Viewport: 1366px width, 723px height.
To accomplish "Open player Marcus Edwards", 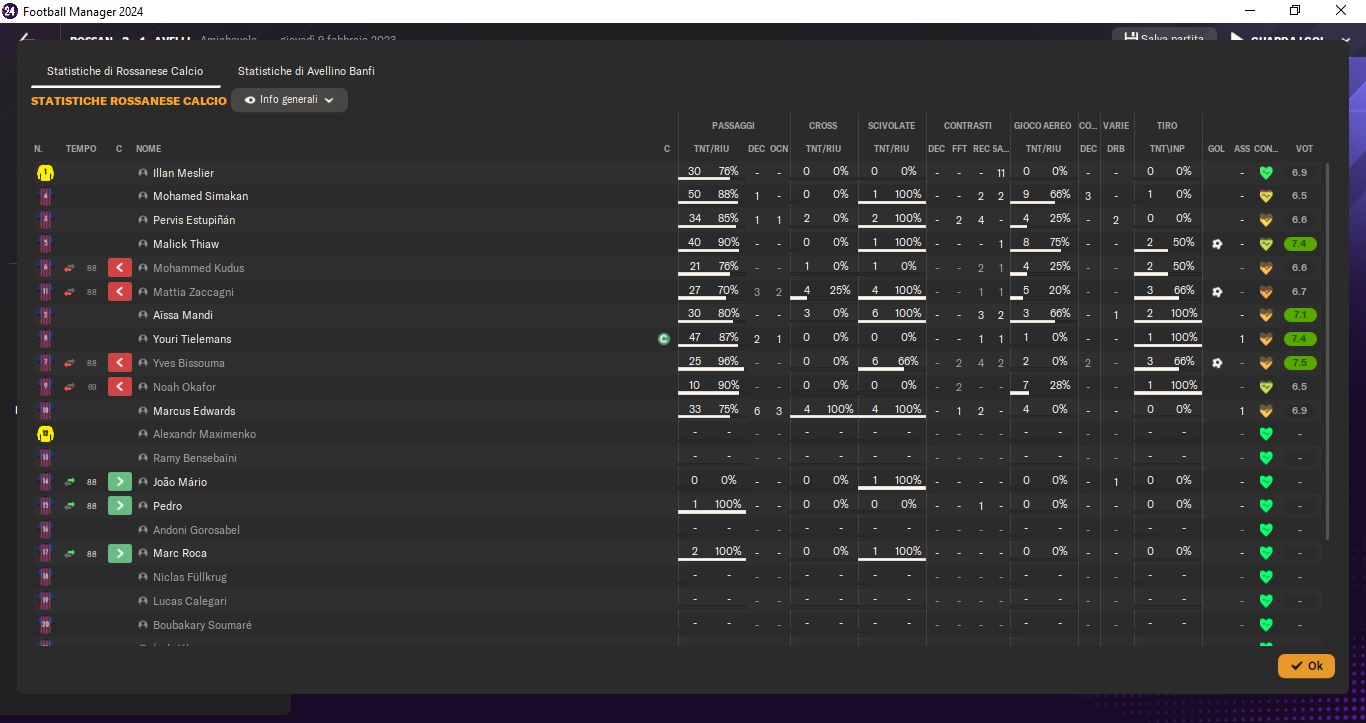I will pyautogui.click(x=194, y=411).
